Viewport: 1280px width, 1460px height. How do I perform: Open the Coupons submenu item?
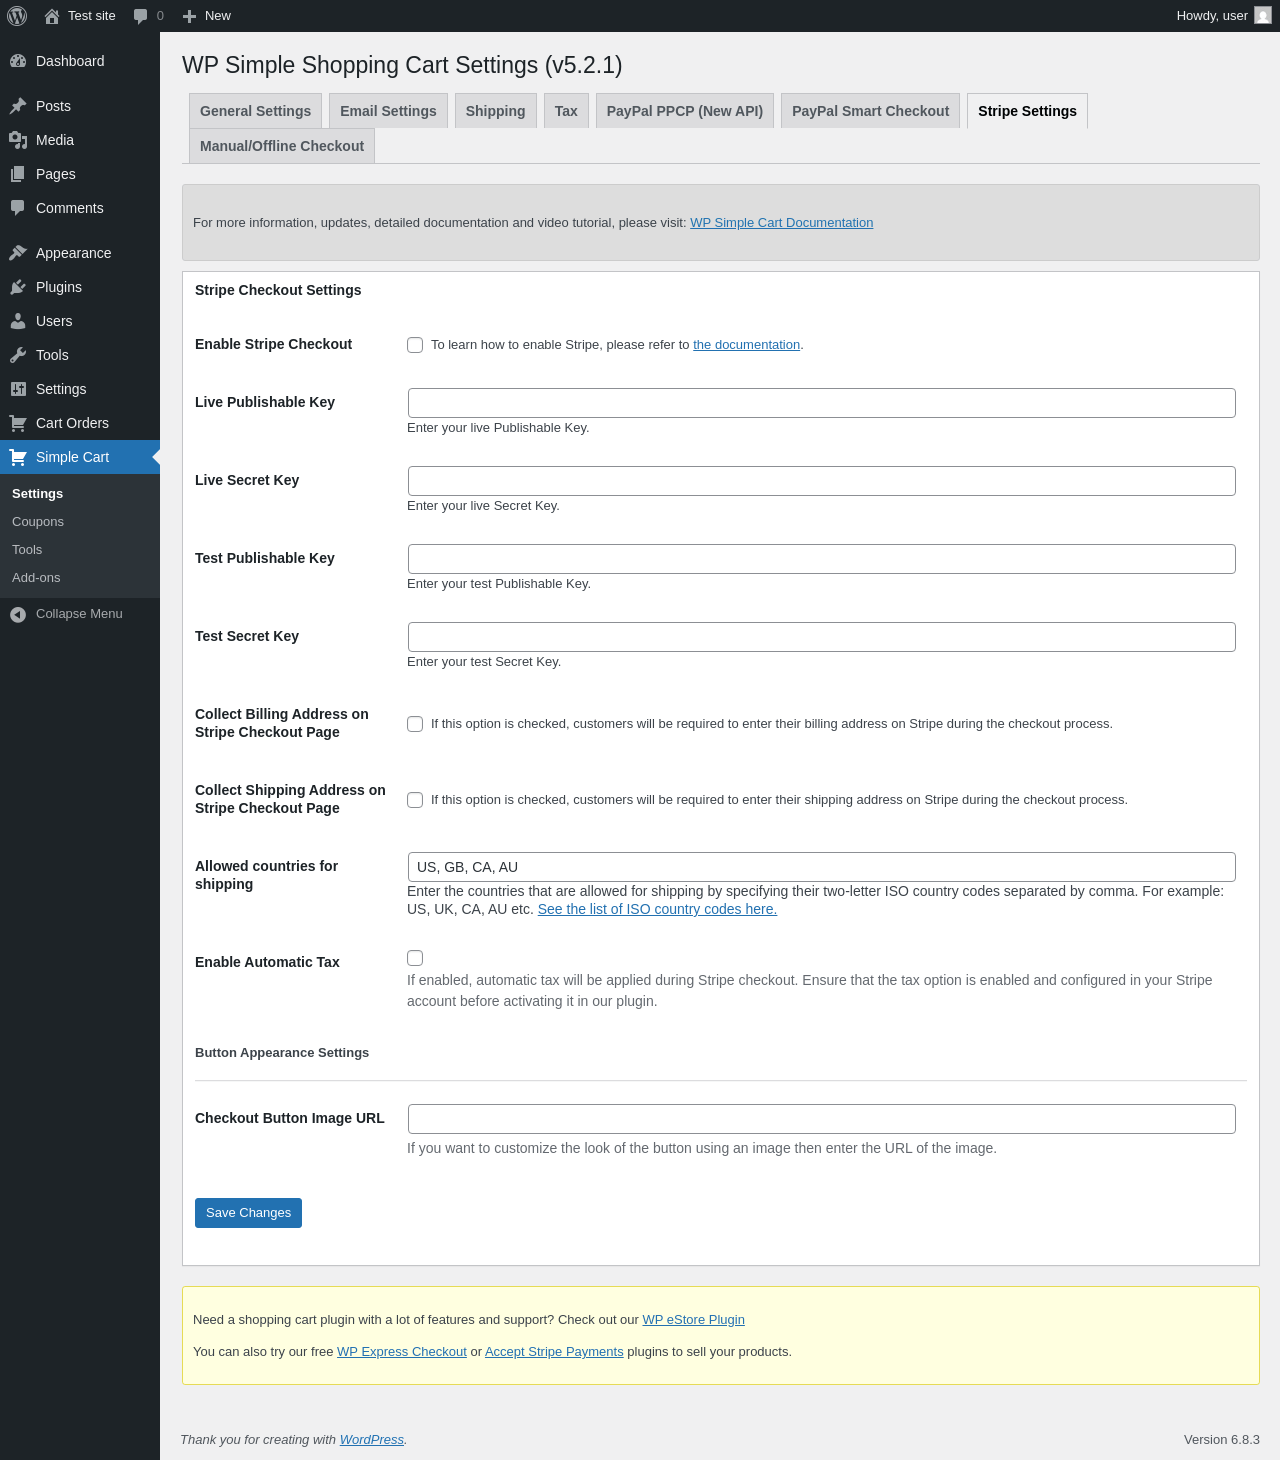(38, 522)
